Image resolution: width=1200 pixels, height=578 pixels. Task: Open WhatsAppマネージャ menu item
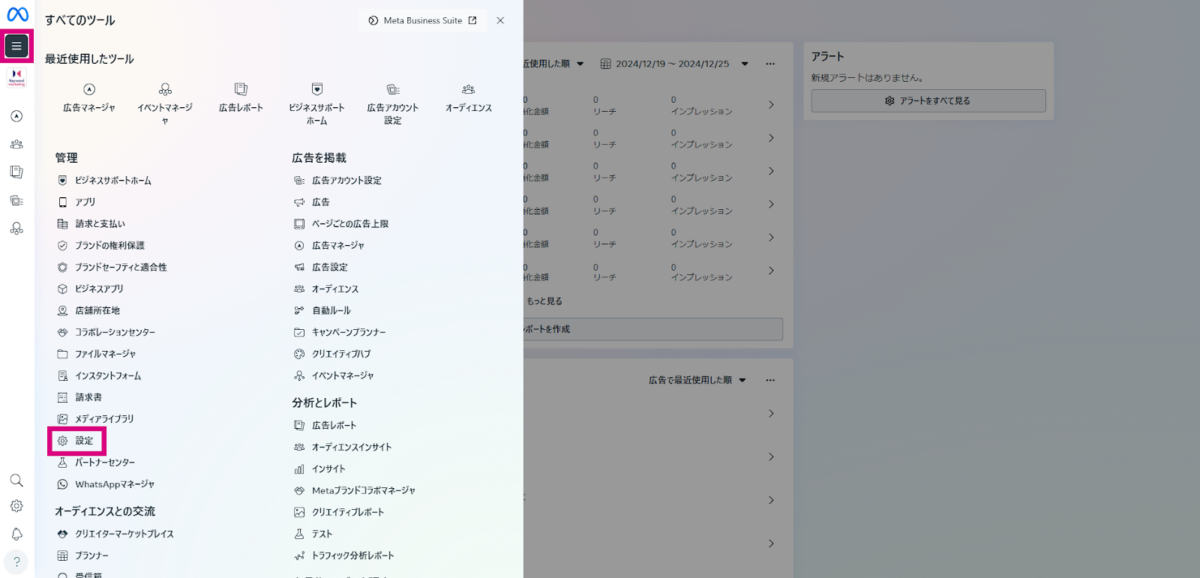coord(106,484)
